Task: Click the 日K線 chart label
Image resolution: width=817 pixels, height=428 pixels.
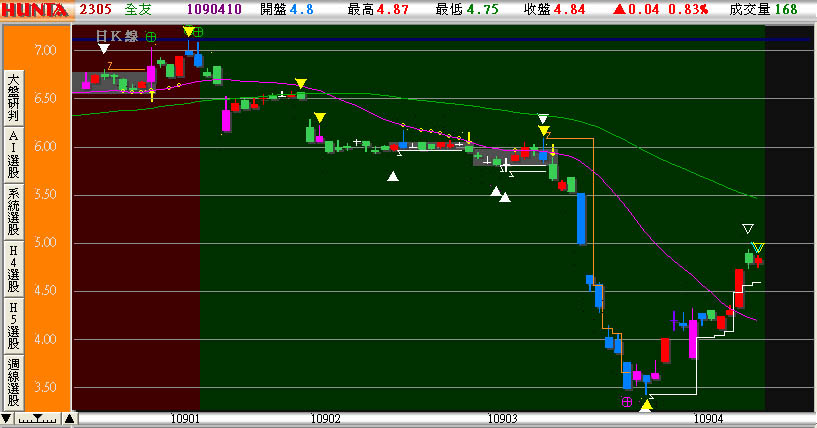Action: (117, 36)
